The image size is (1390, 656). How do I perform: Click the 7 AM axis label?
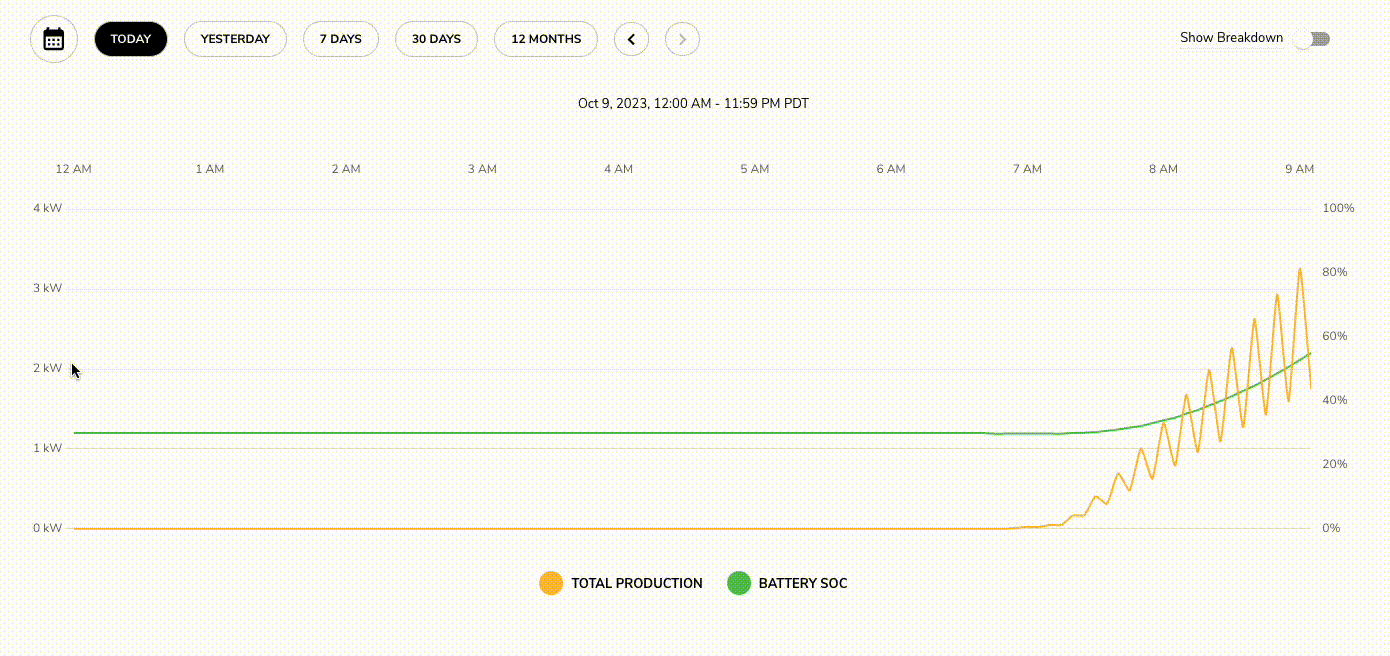(x=1027, y=169)
